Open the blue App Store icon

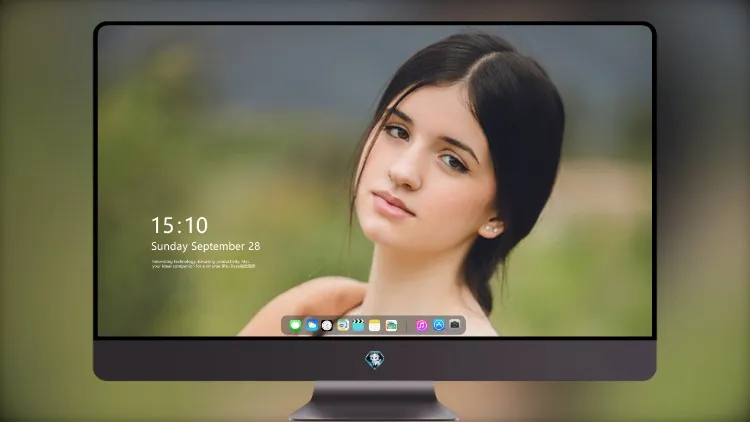tap(439, 325)
